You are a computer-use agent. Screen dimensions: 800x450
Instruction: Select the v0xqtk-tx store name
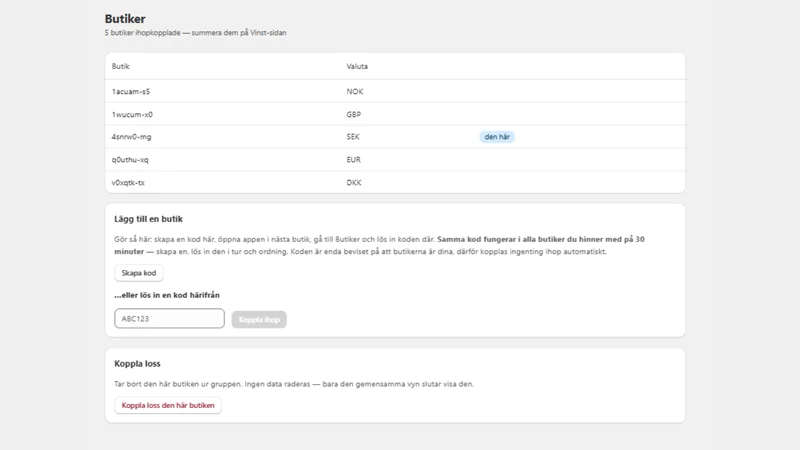point(128,183)
